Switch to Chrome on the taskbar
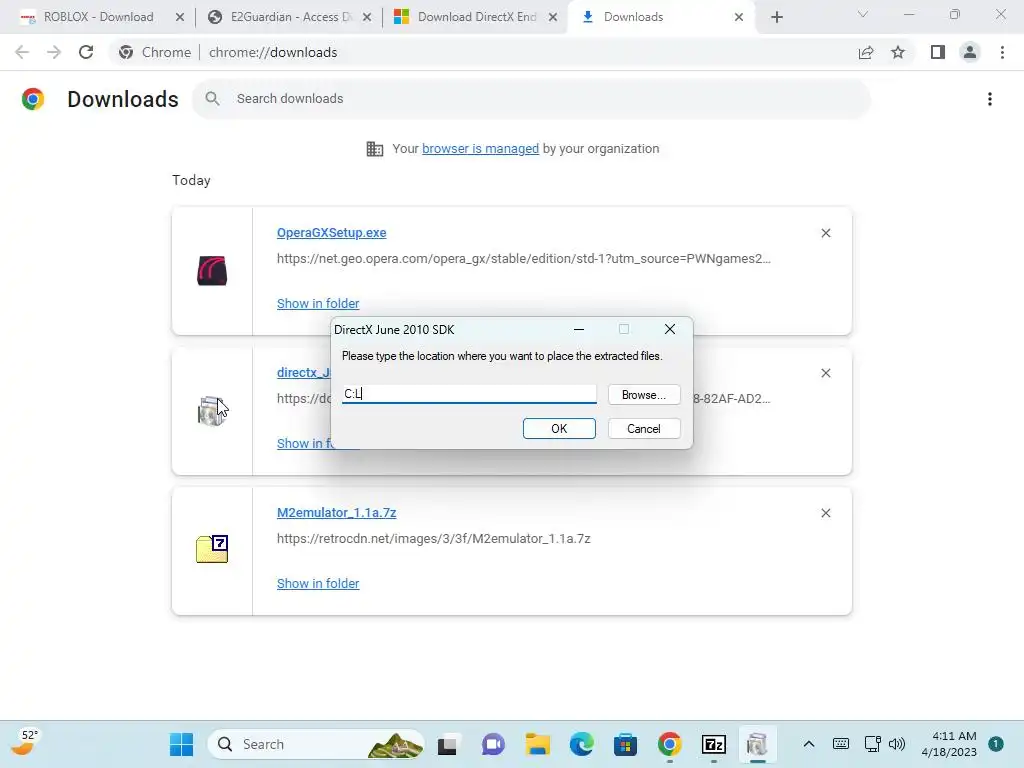Viewport: 1024px width, 768px height. (669, 744)
